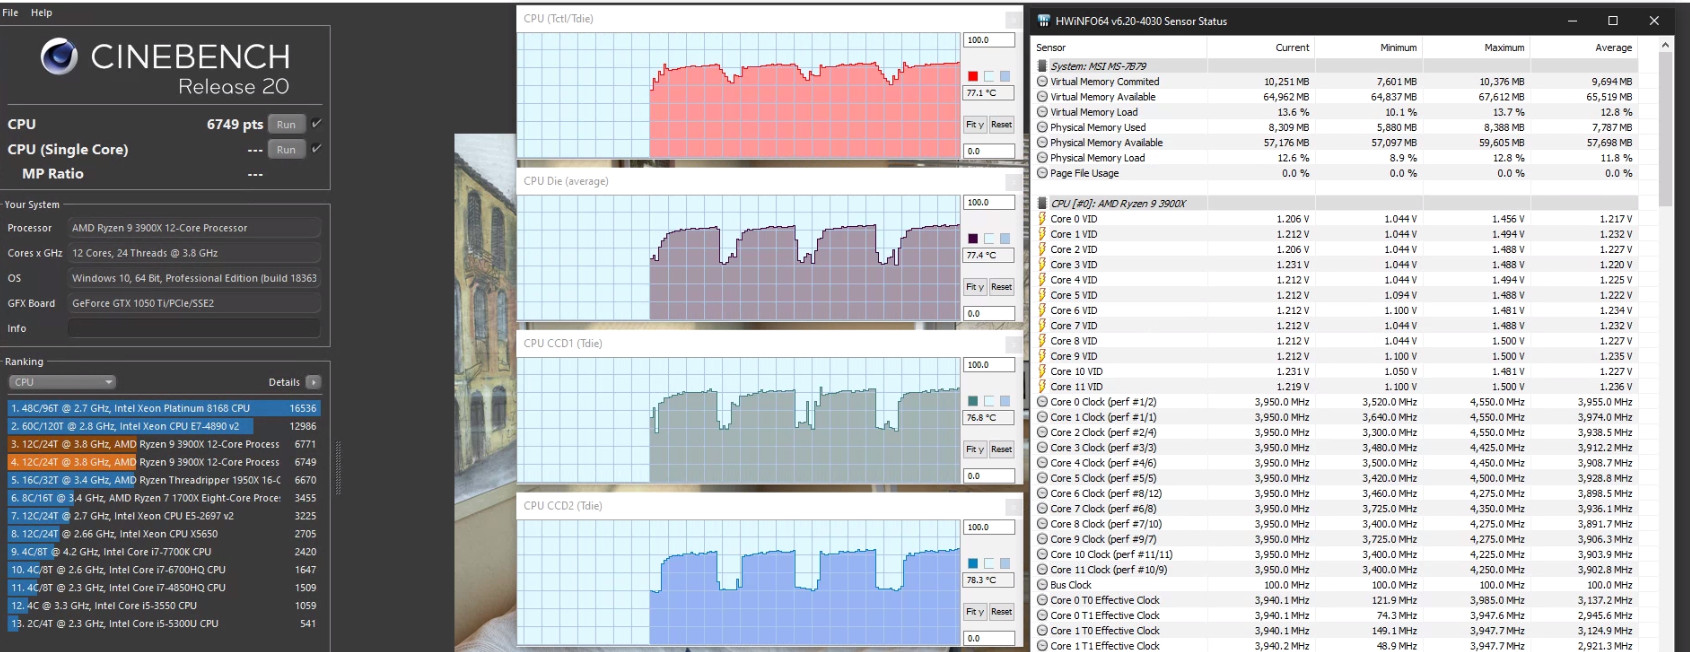Close the CPU (Tctl/Tdie) graph window

point(1012,19)
